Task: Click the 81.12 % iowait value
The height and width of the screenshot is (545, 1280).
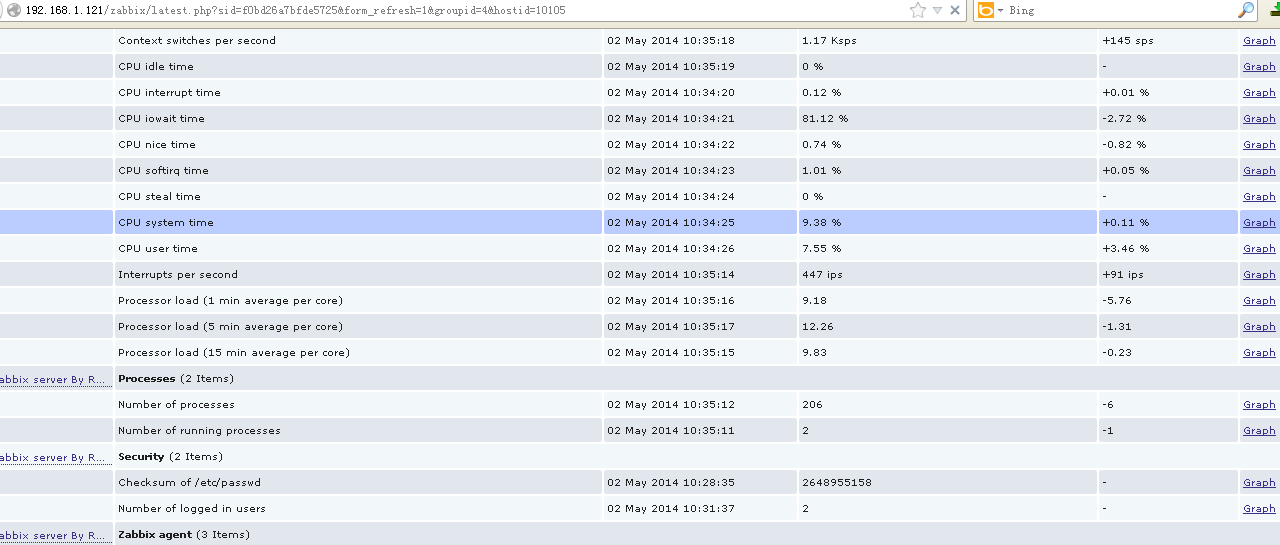Action: [825, 119]
